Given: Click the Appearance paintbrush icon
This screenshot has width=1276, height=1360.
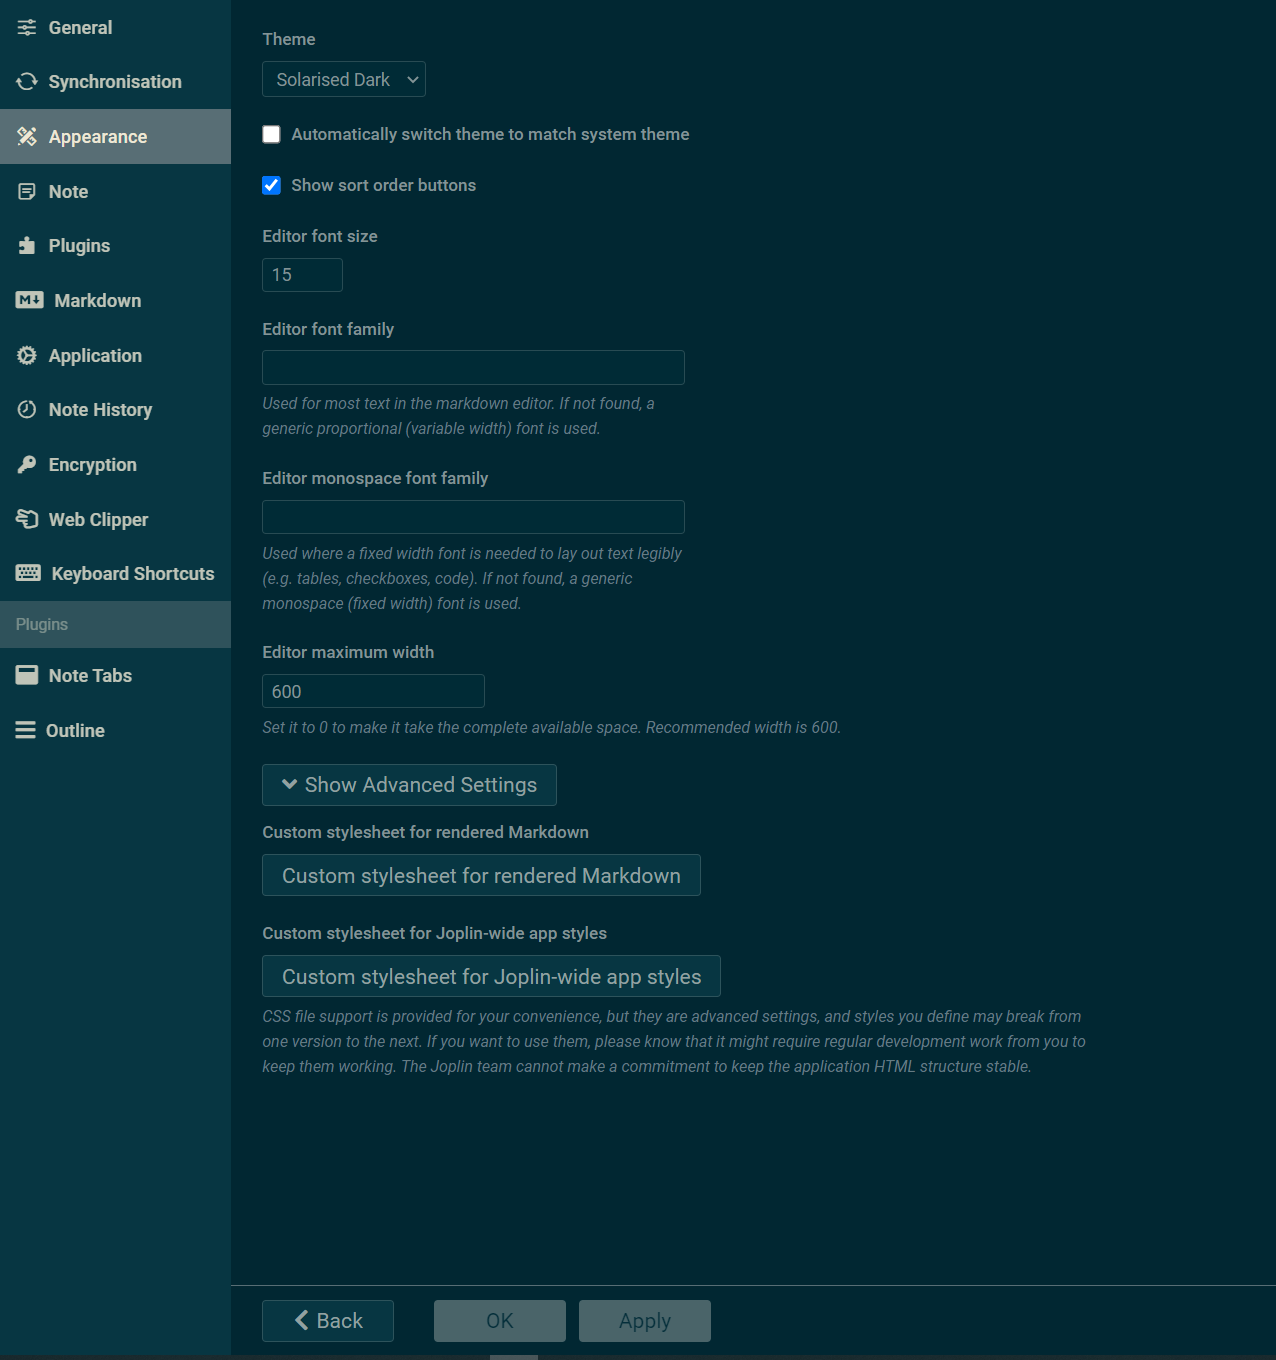Looking at the screenshot, I should [x=27, y=136].
